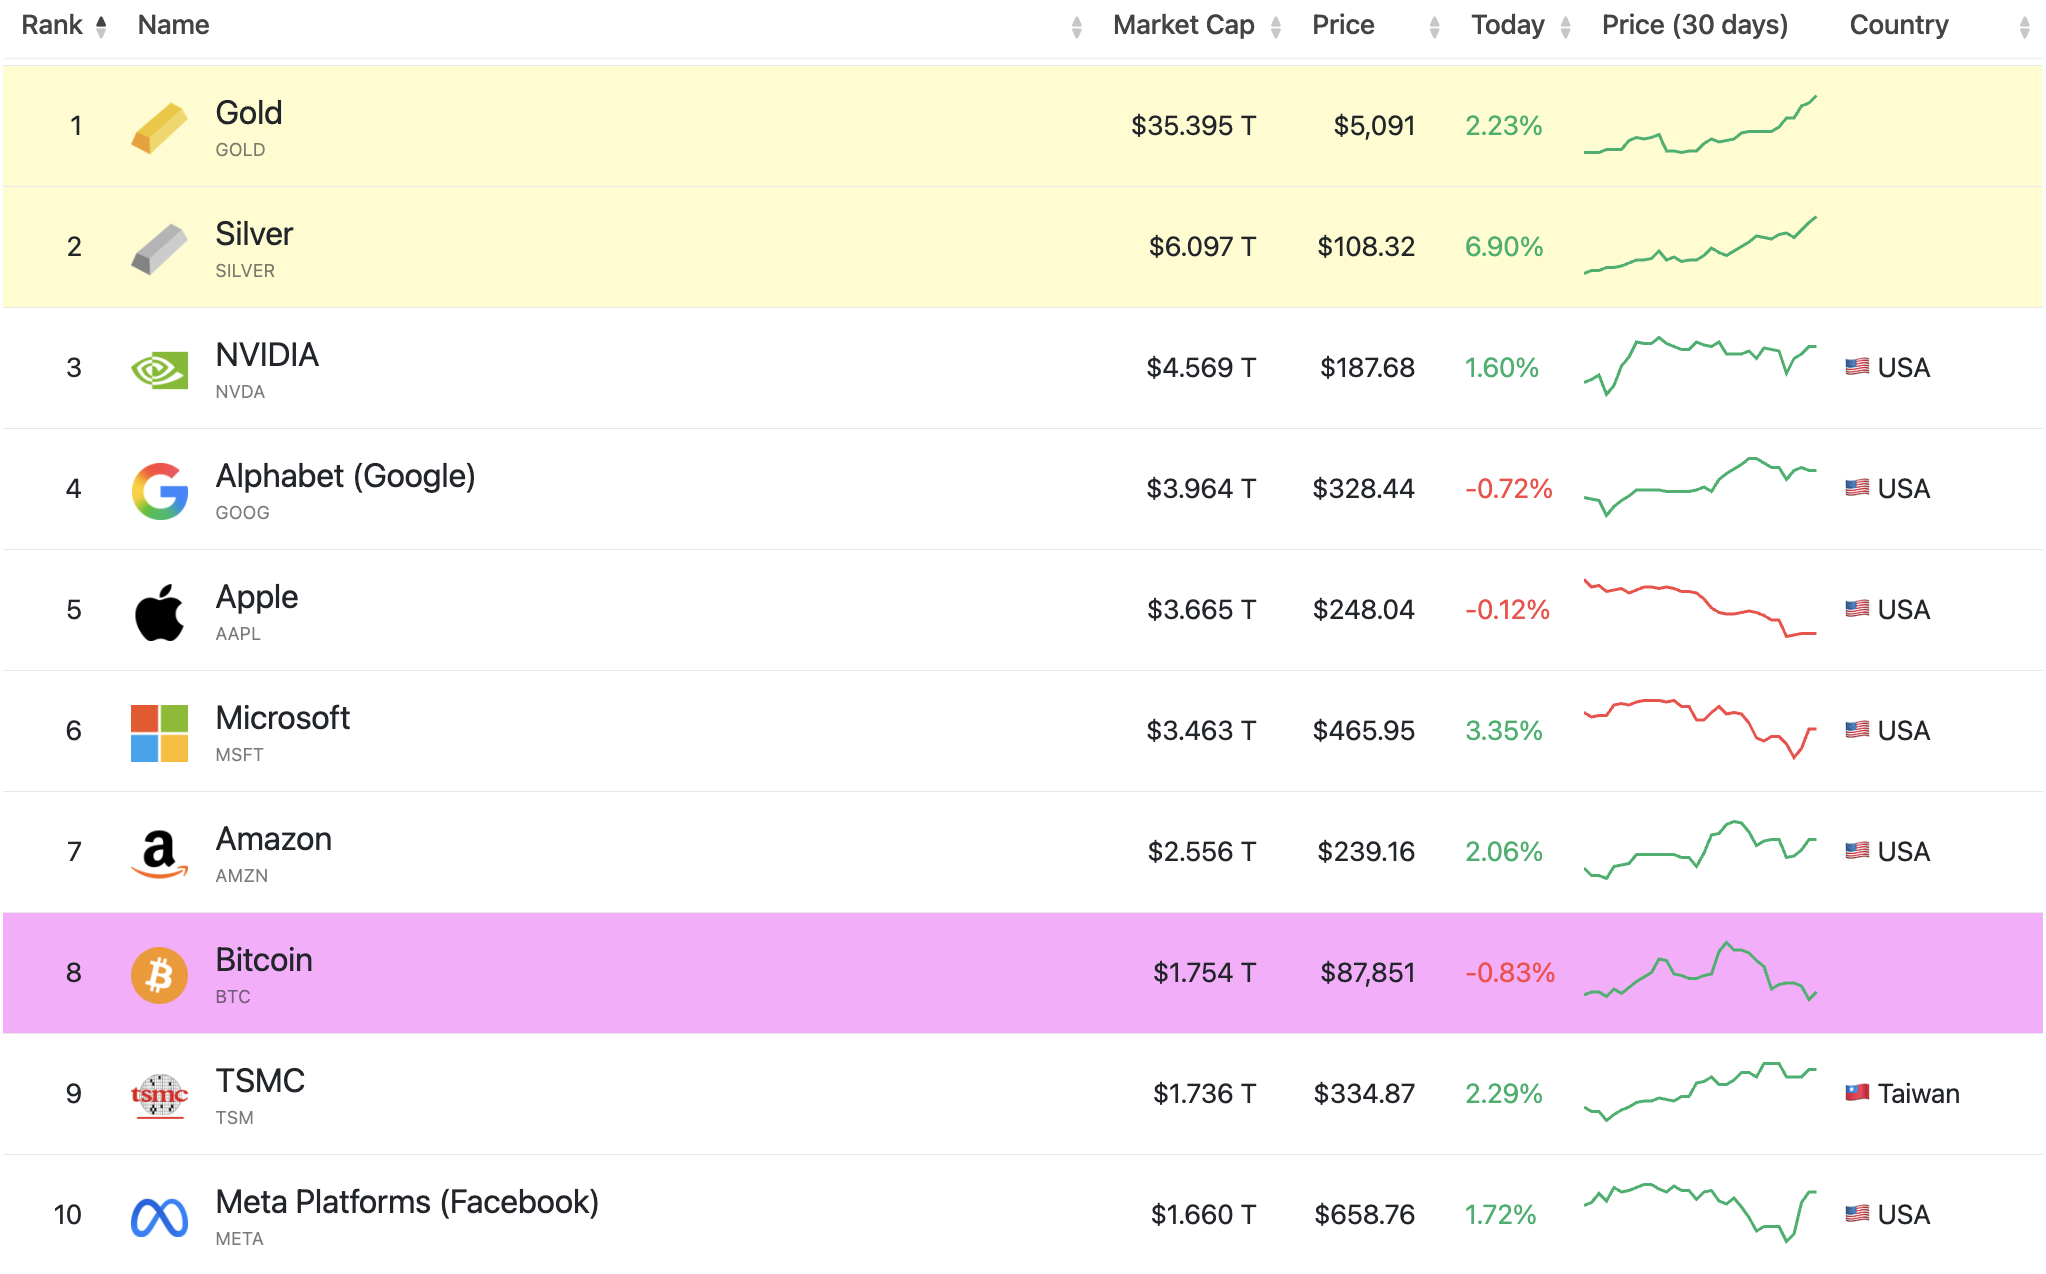Image resolution: width=2046 pixels, height=1274 pixels.
Task: Click Bitcoin's 30-day price sparkline
Action: [x=1700, y=973]
